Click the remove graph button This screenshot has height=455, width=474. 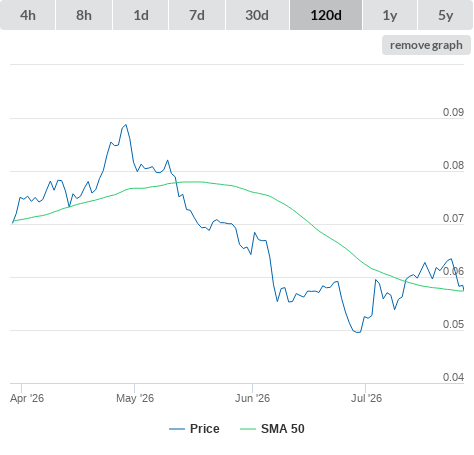pyautogui.click(x=426, y=45)
